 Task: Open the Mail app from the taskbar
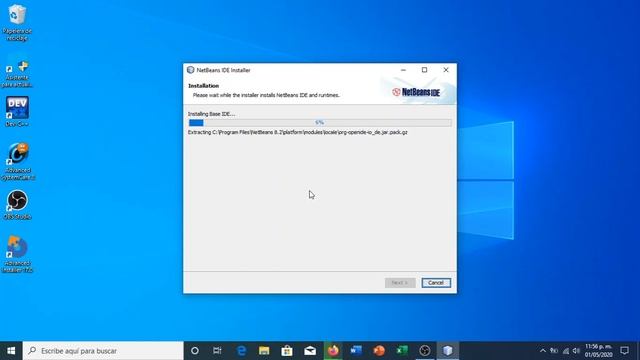coord(310,351)
